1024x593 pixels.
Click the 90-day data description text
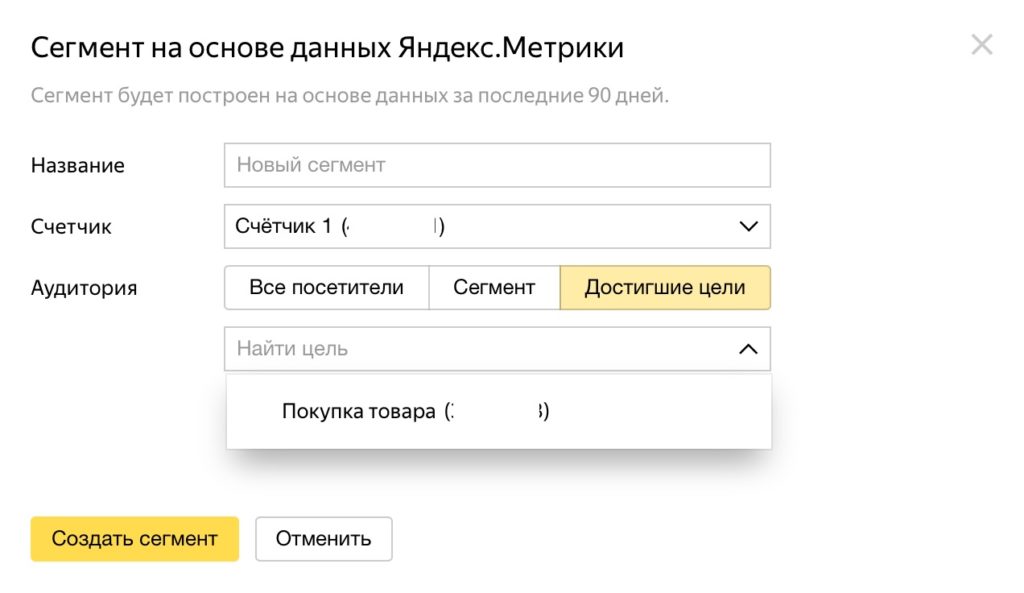[x=349, y=97]
